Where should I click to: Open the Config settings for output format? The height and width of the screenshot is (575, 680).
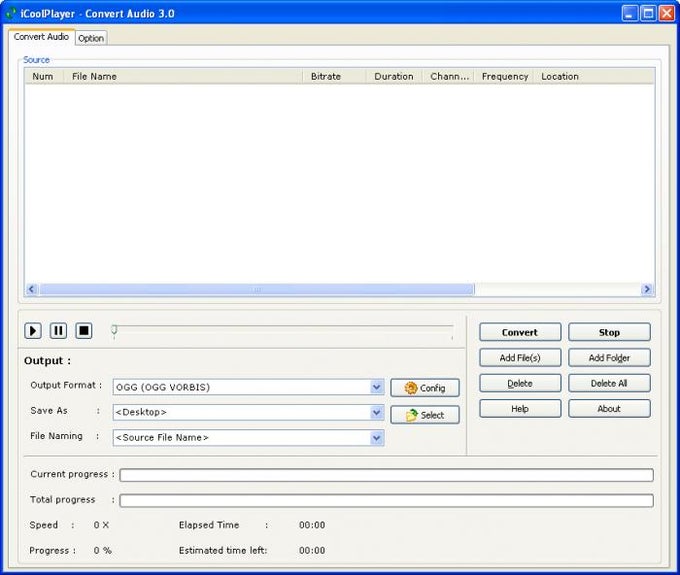425,388
